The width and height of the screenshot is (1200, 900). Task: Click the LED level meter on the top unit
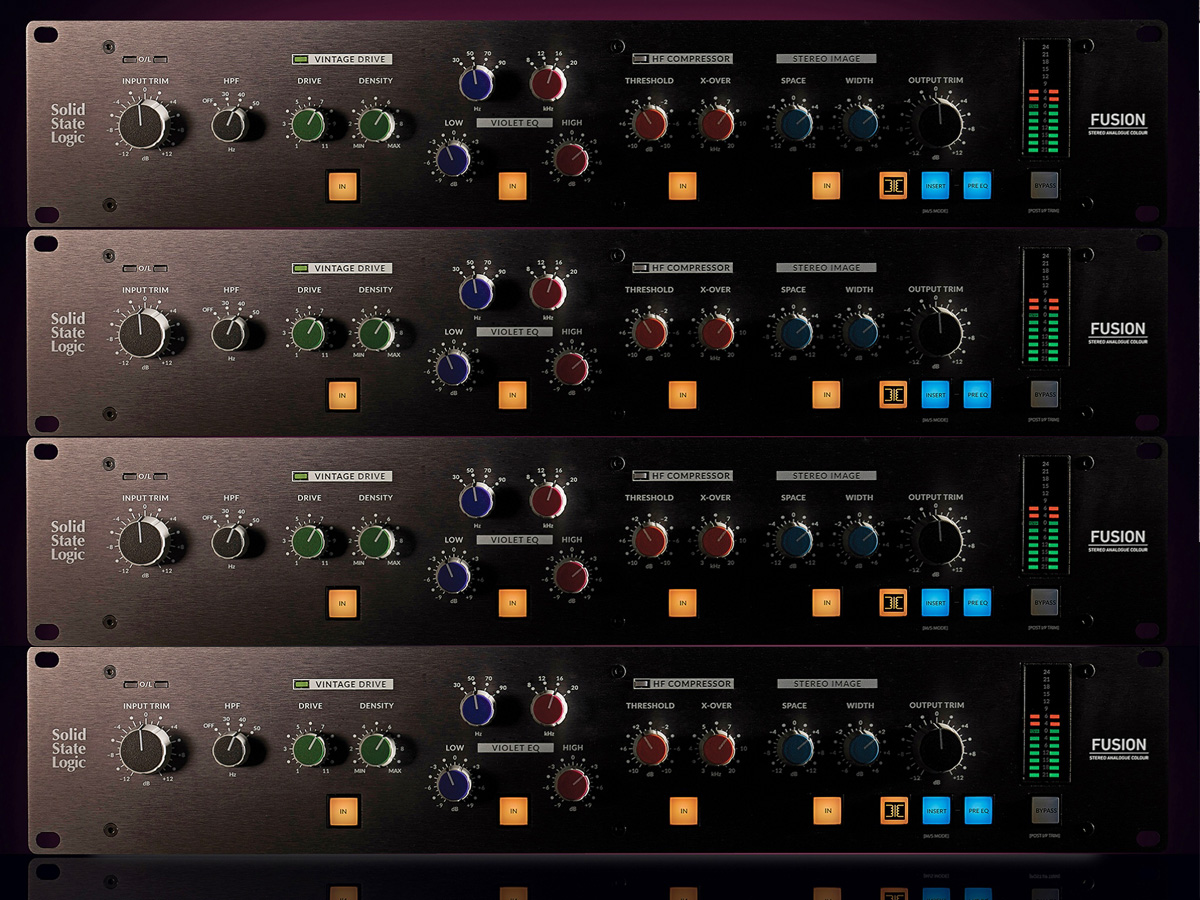coord(1044,100)
